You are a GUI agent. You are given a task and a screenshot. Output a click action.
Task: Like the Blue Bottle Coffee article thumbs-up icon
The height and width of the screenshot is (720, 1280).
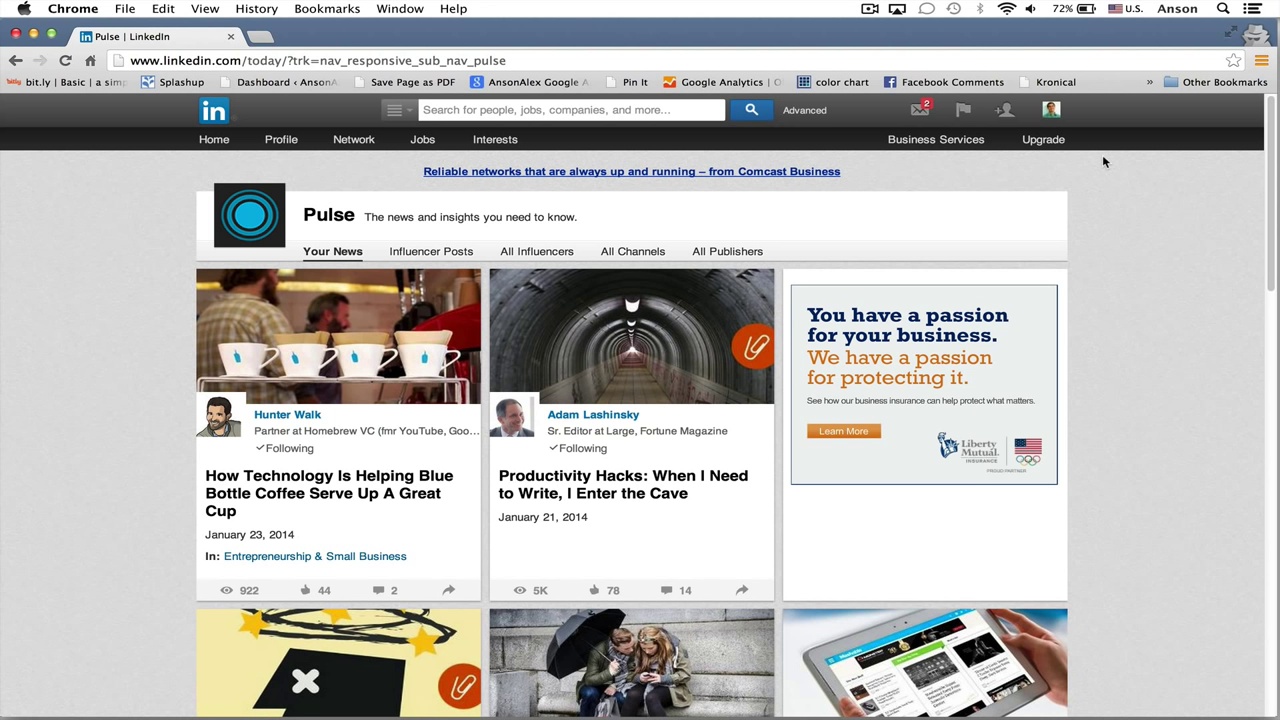pyautogui.click(x=305, y=590)
